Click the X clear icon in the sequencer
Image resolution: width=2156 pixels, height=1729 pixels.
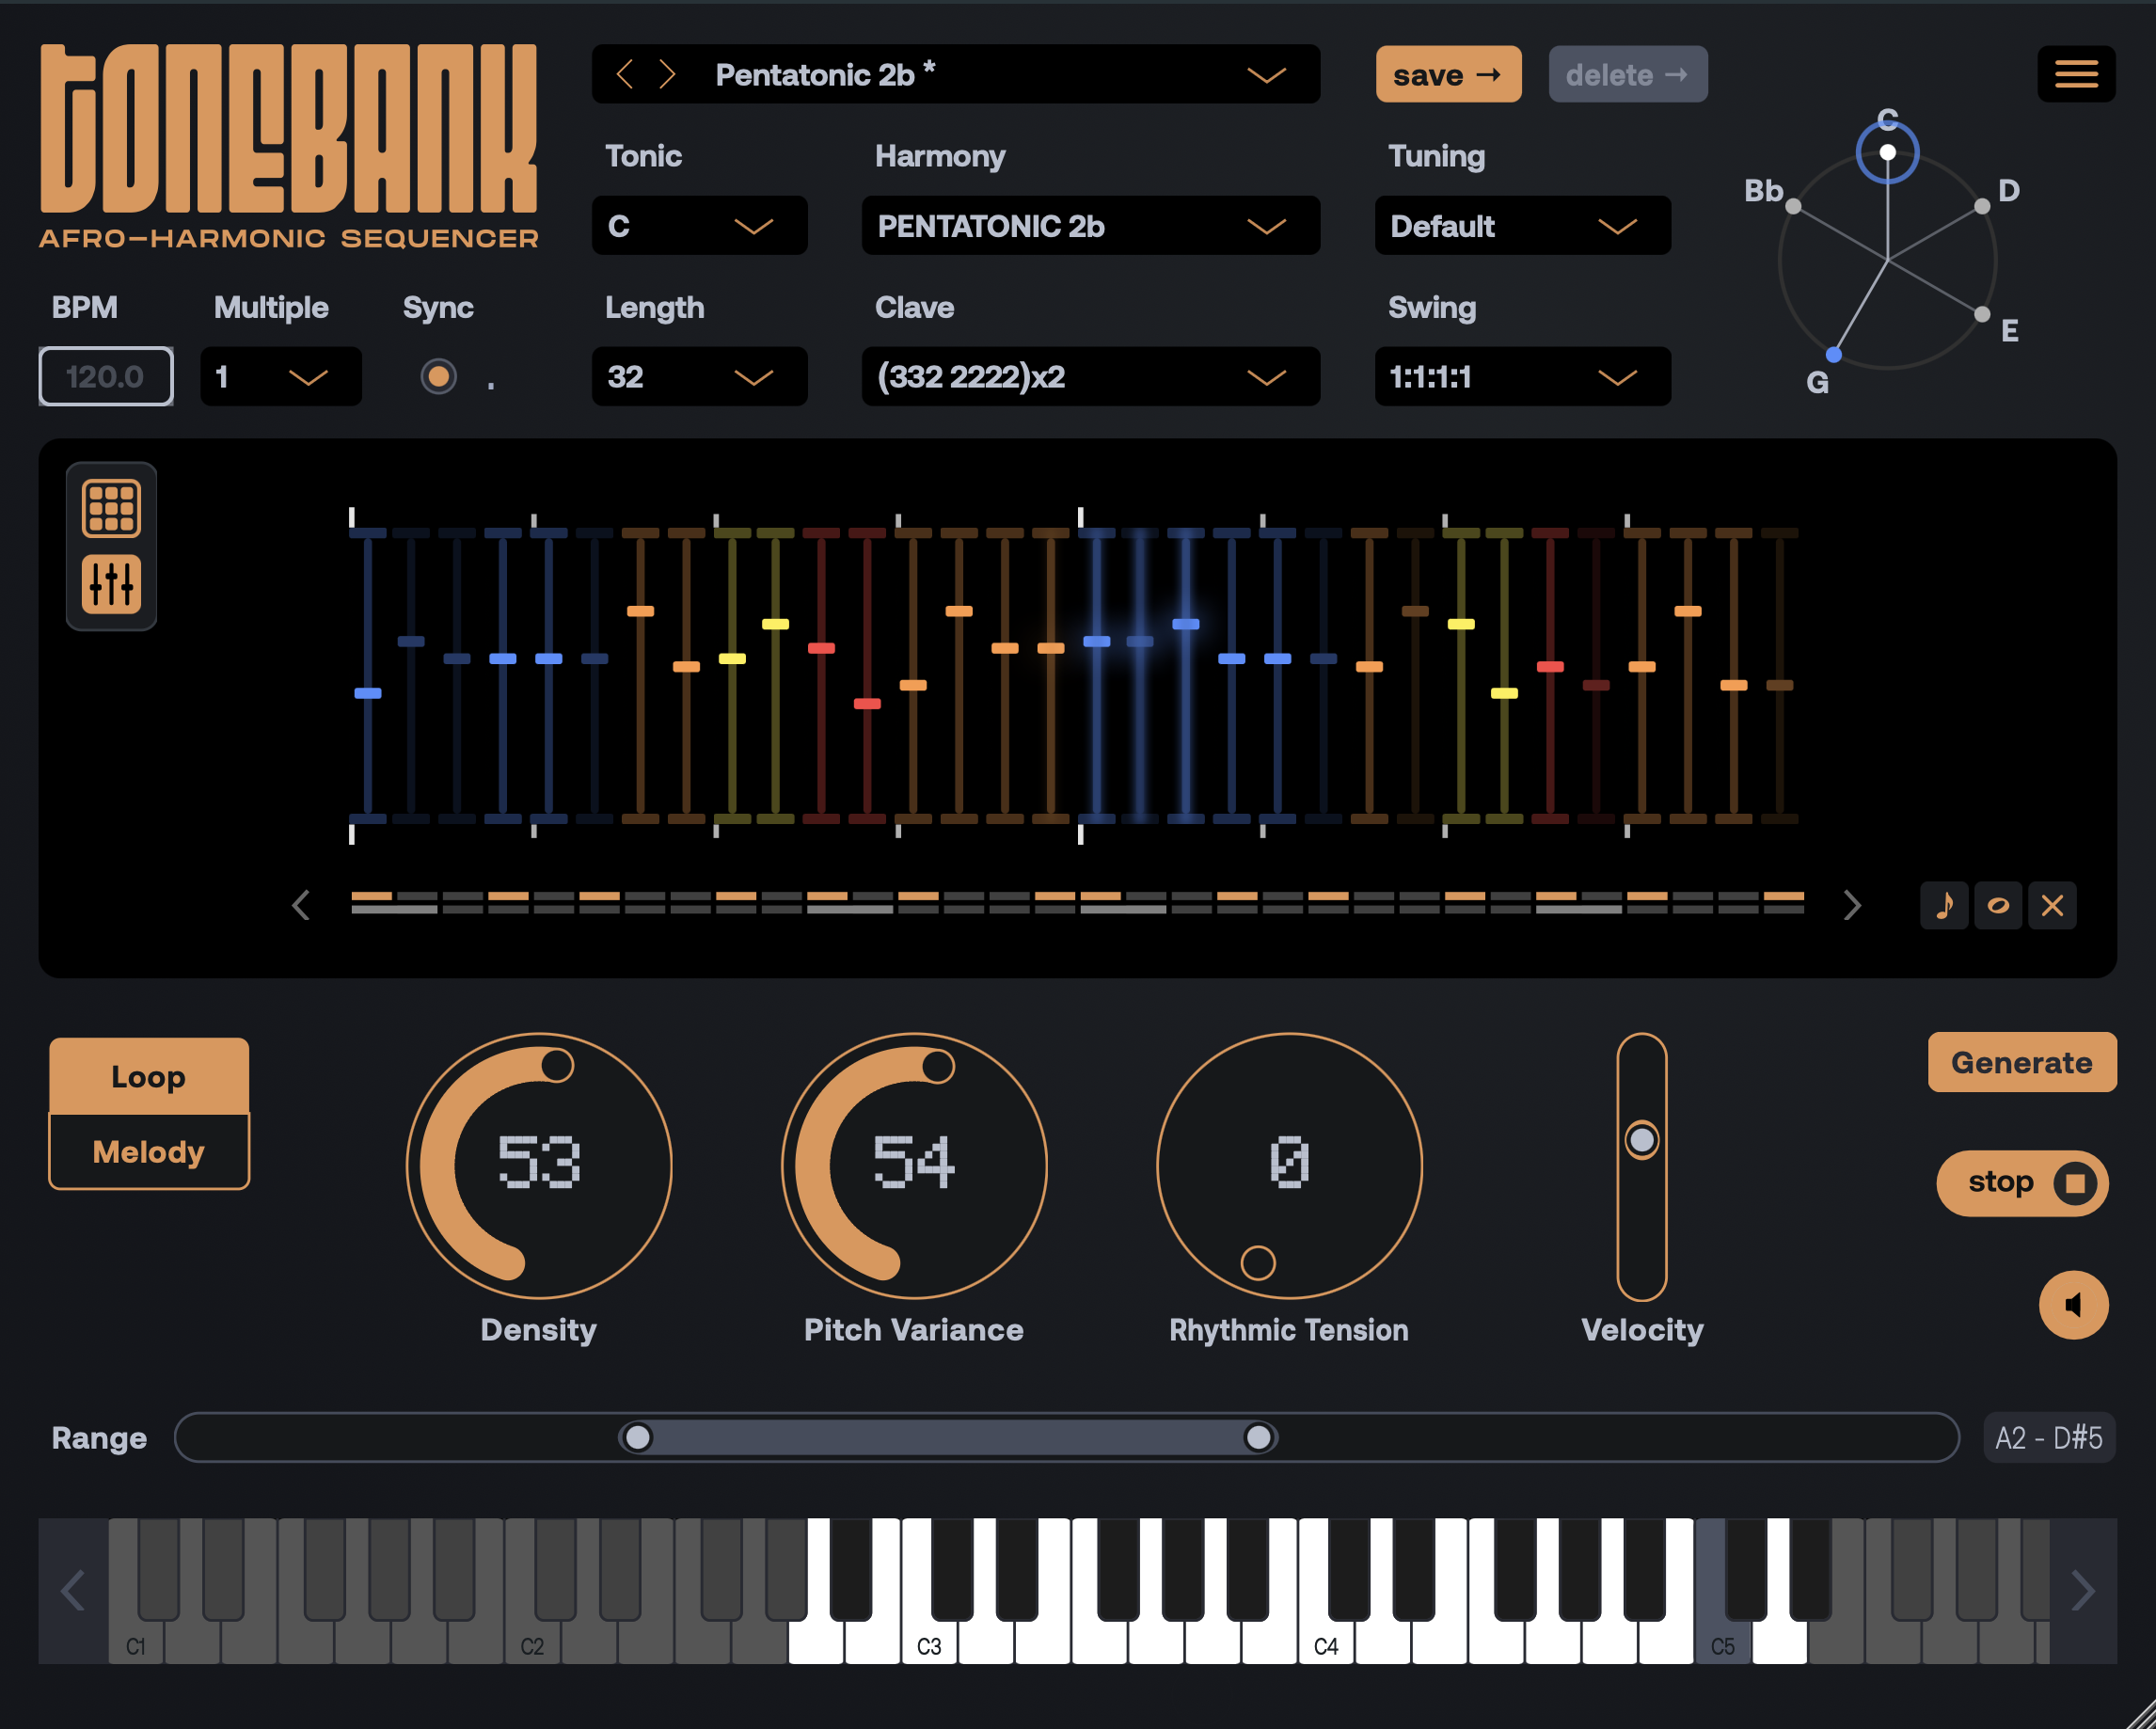[2052, 905]
